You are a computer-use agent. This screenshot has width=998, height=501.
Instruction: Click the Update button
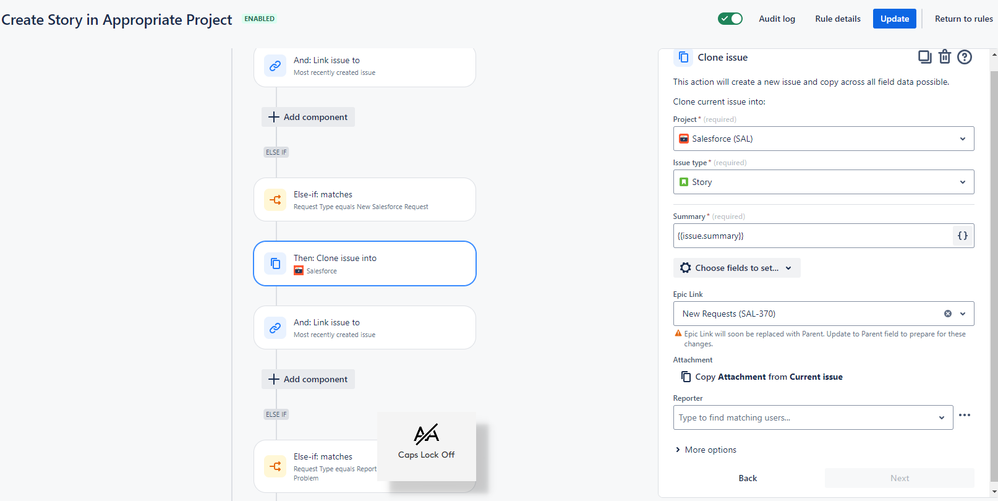894,18
